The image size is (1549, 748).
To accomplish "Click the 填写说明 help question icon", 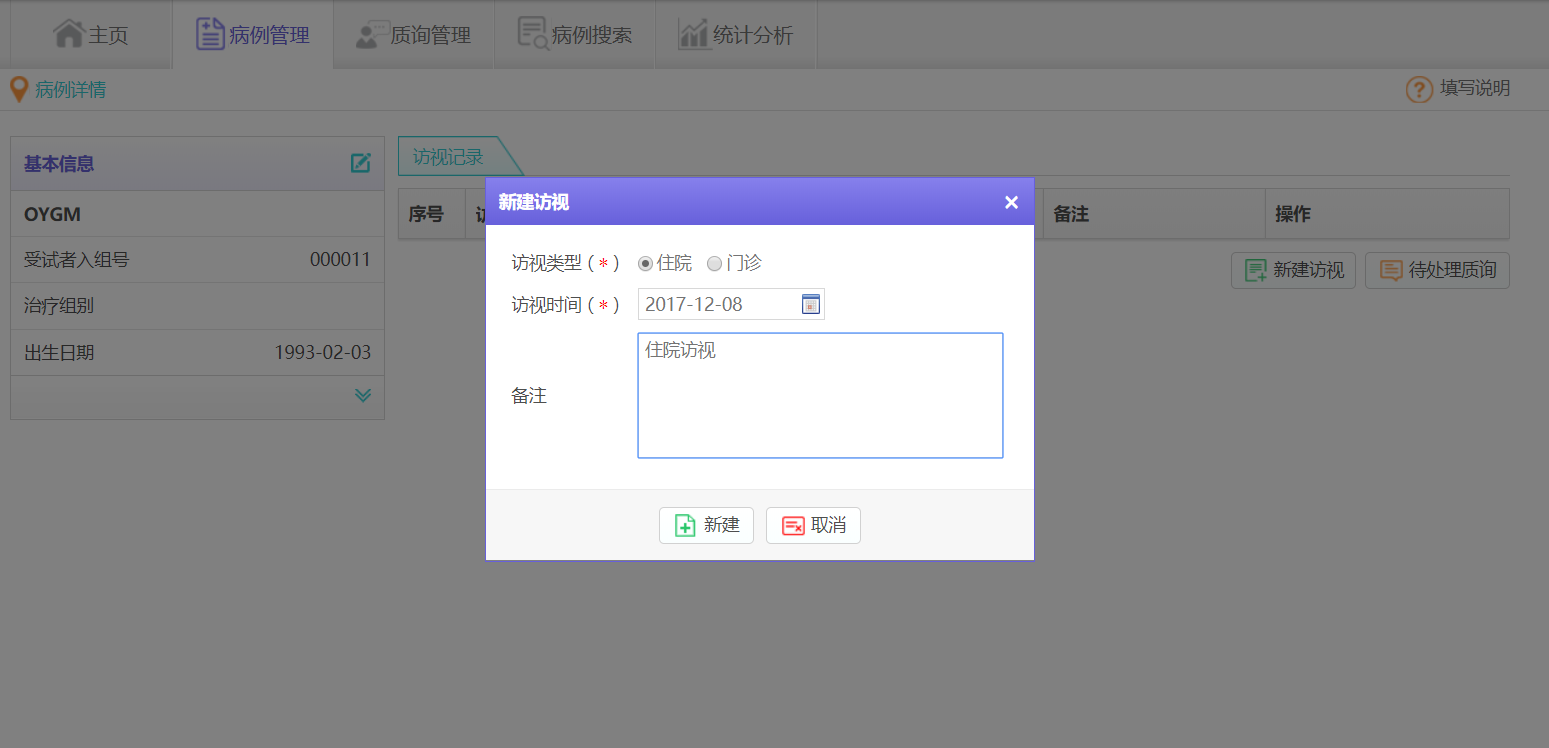I will click(1419, 90).
